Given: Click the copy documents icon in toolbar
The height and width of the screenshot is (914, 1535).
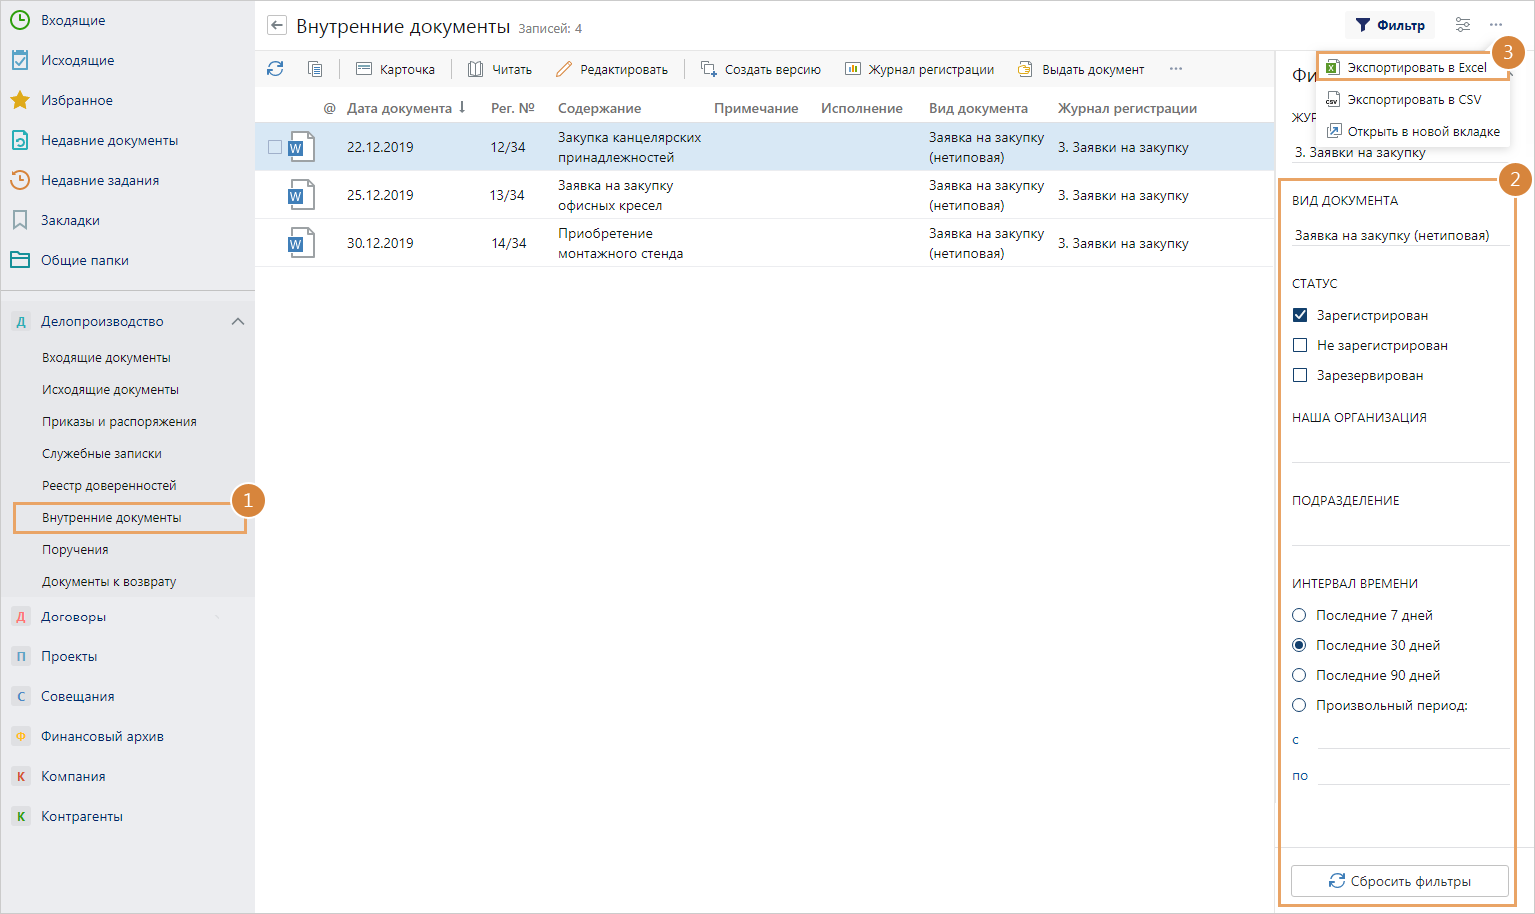Looking at the screenshot, I should [315, 69].
